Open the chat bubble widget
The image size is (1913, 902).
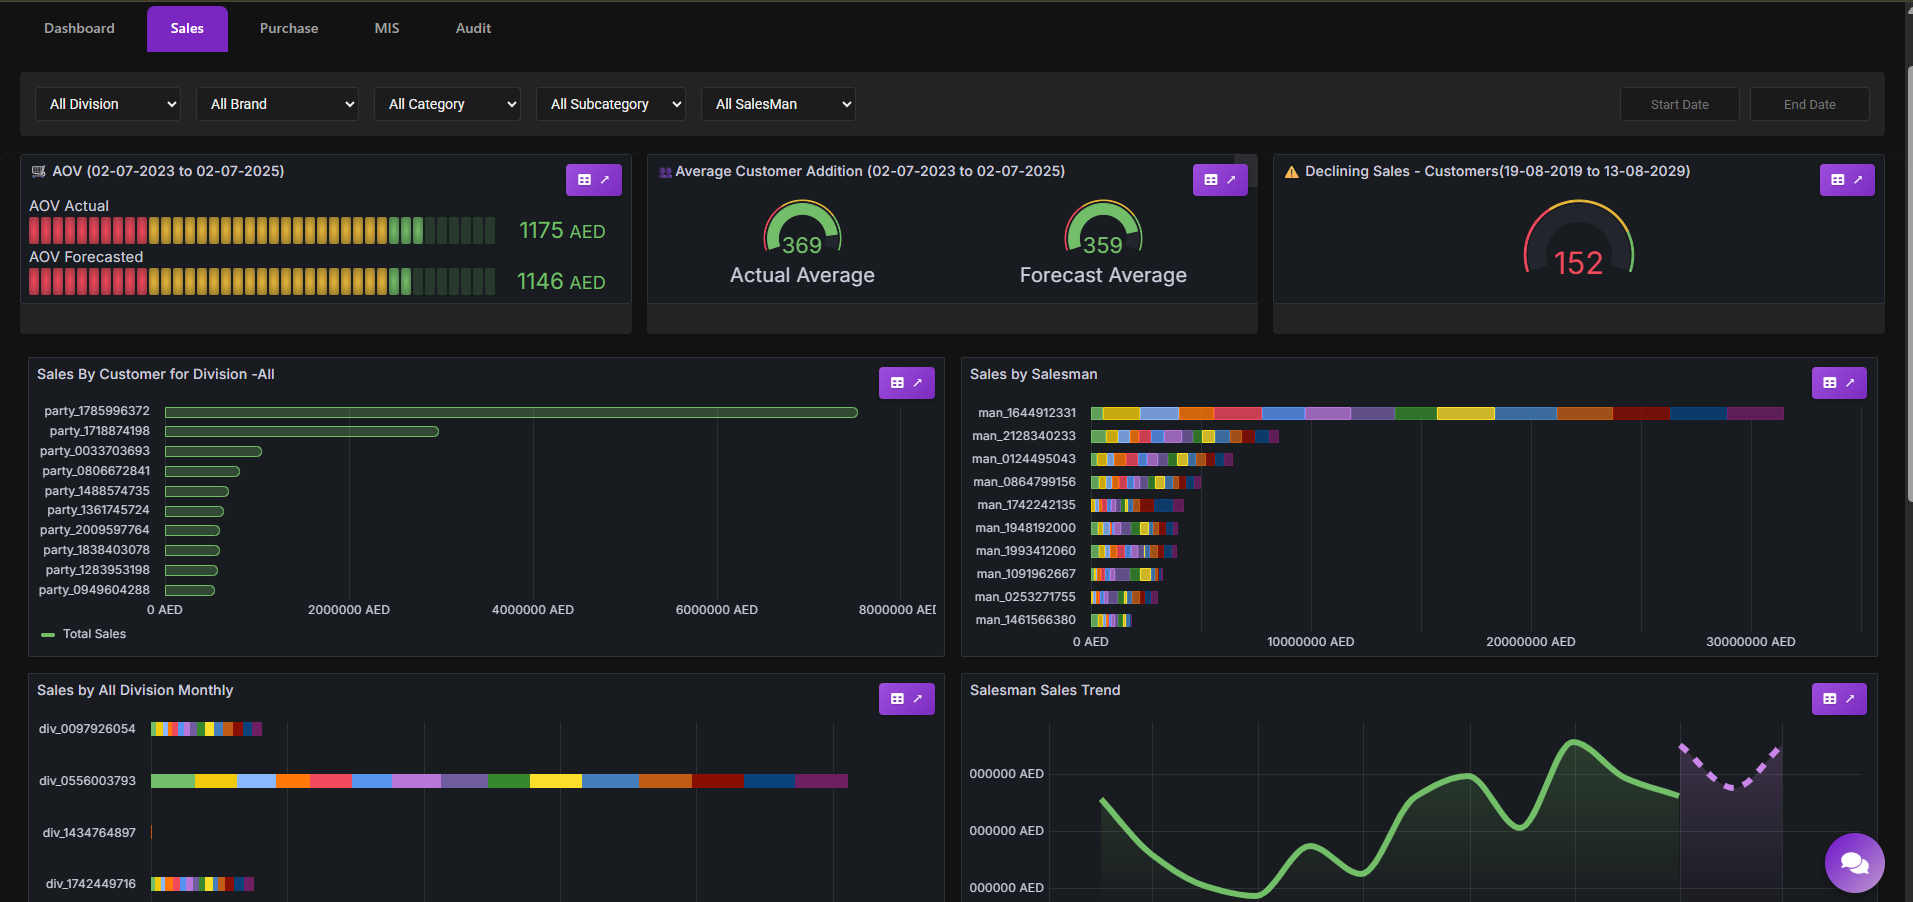click(1854, 862)
